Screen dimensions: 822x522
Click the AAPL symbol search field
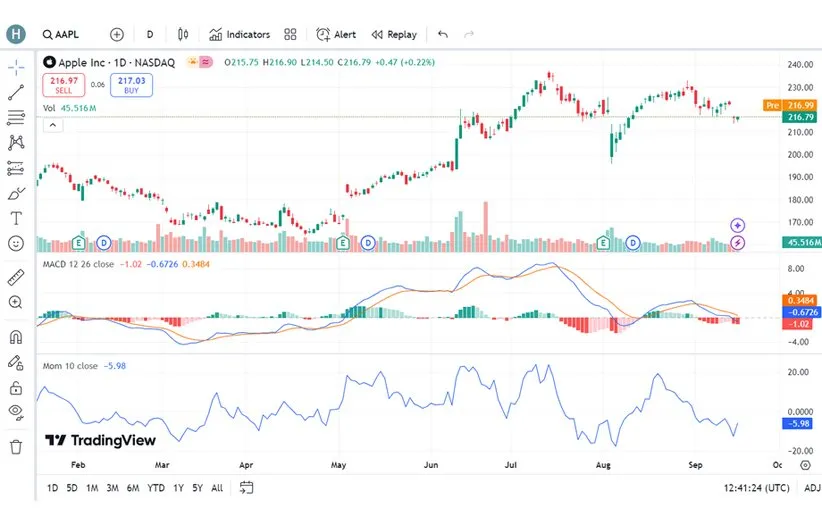(x=62, y=34)
